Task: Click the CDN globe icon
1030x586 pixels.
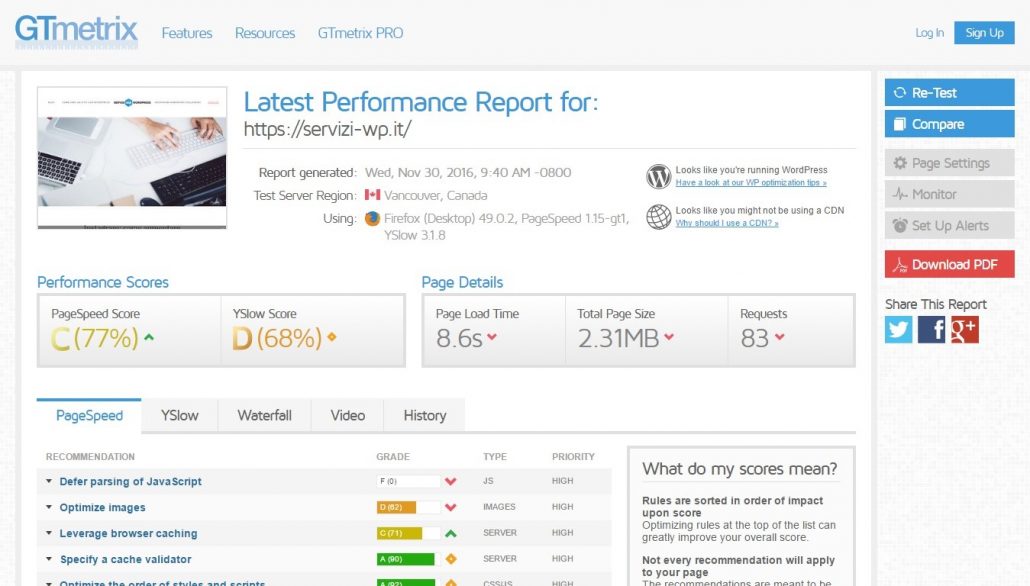Action: click(658, 217)
